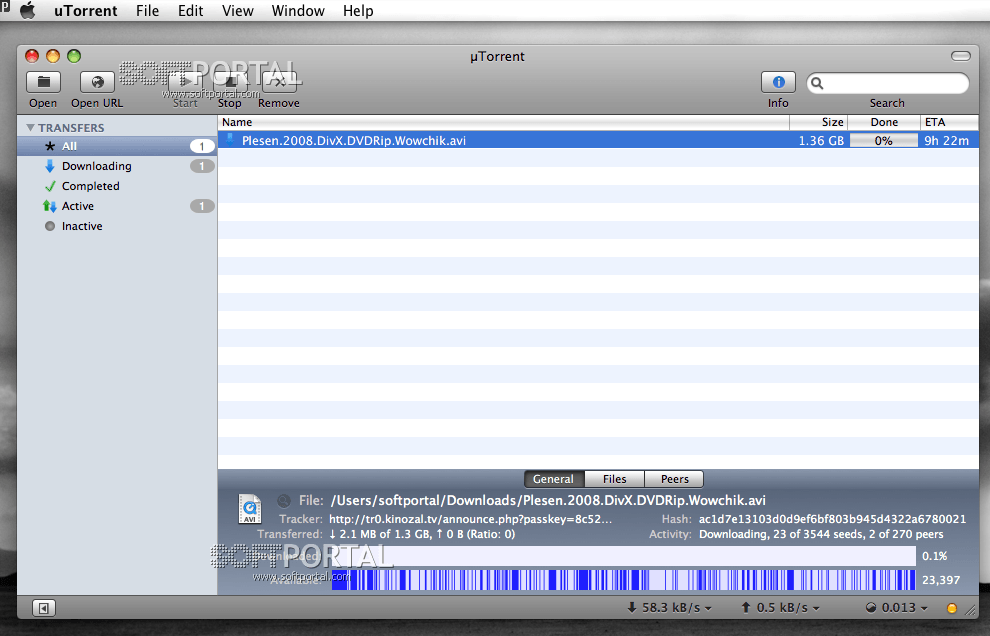
Task: Click the 0.1% downloaded percentage
Action: [x=934, y=556]
